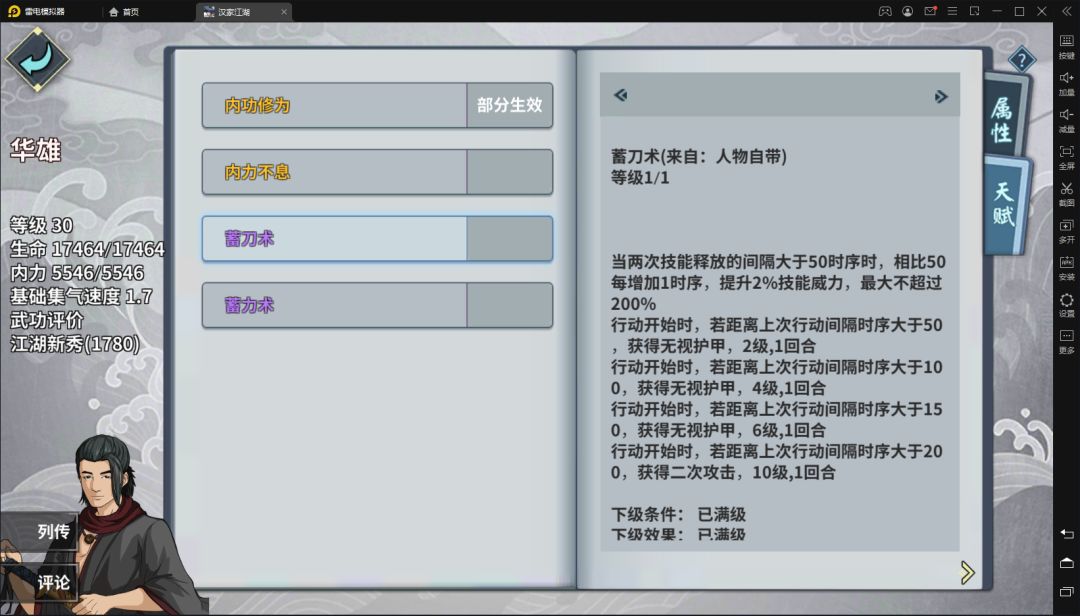The image size is (1080, 616).
Task: Click the 部分生效 status label
Action: pyautogui.click(x=510, y=105)
